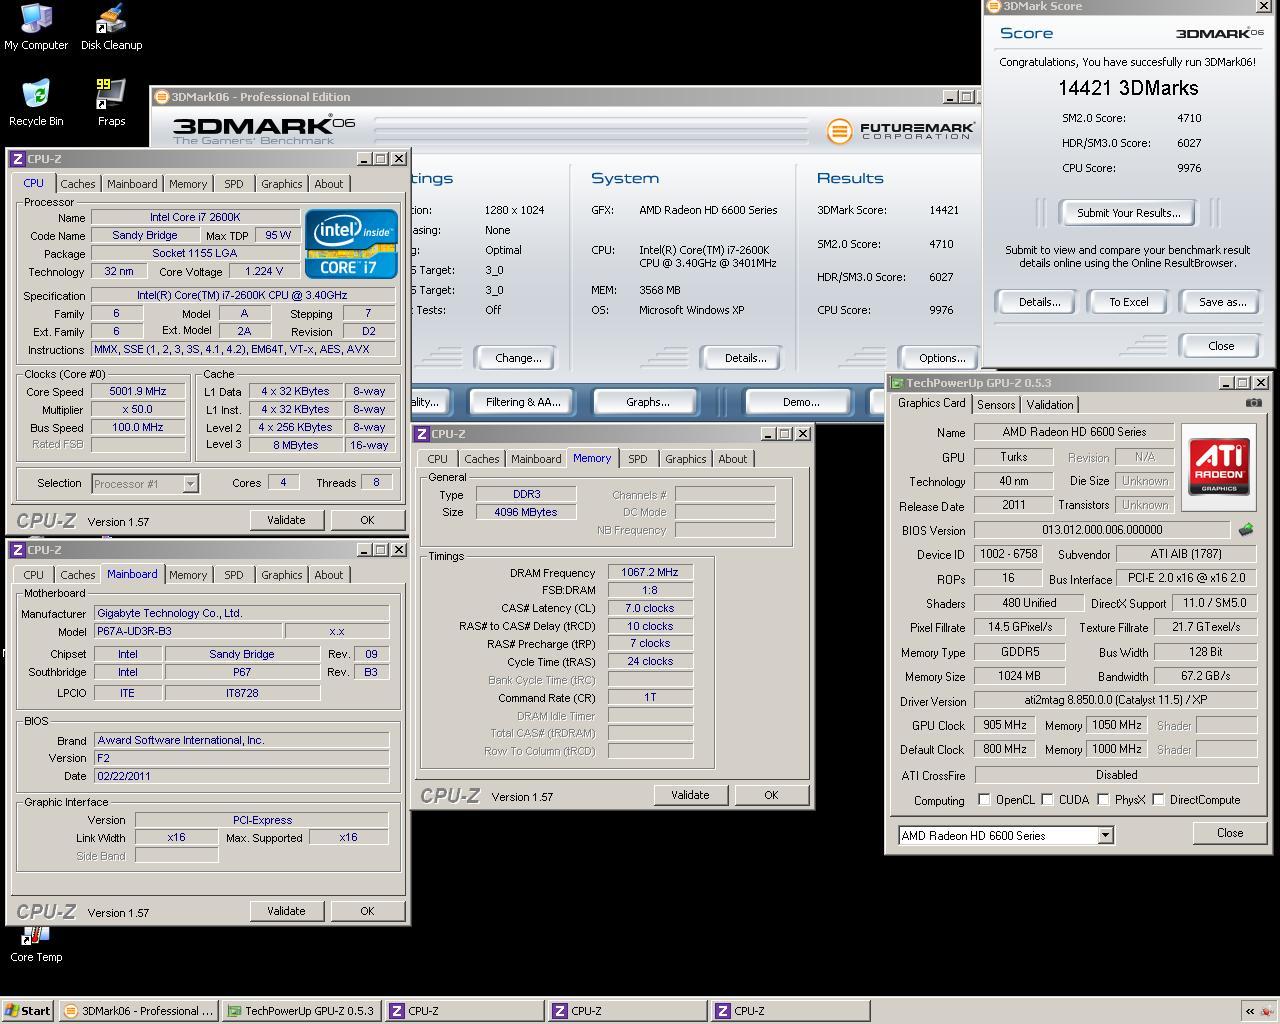Open the Sensors tab in GPU-Z
Screen dimensions: 1280x1024
(996, 405)
